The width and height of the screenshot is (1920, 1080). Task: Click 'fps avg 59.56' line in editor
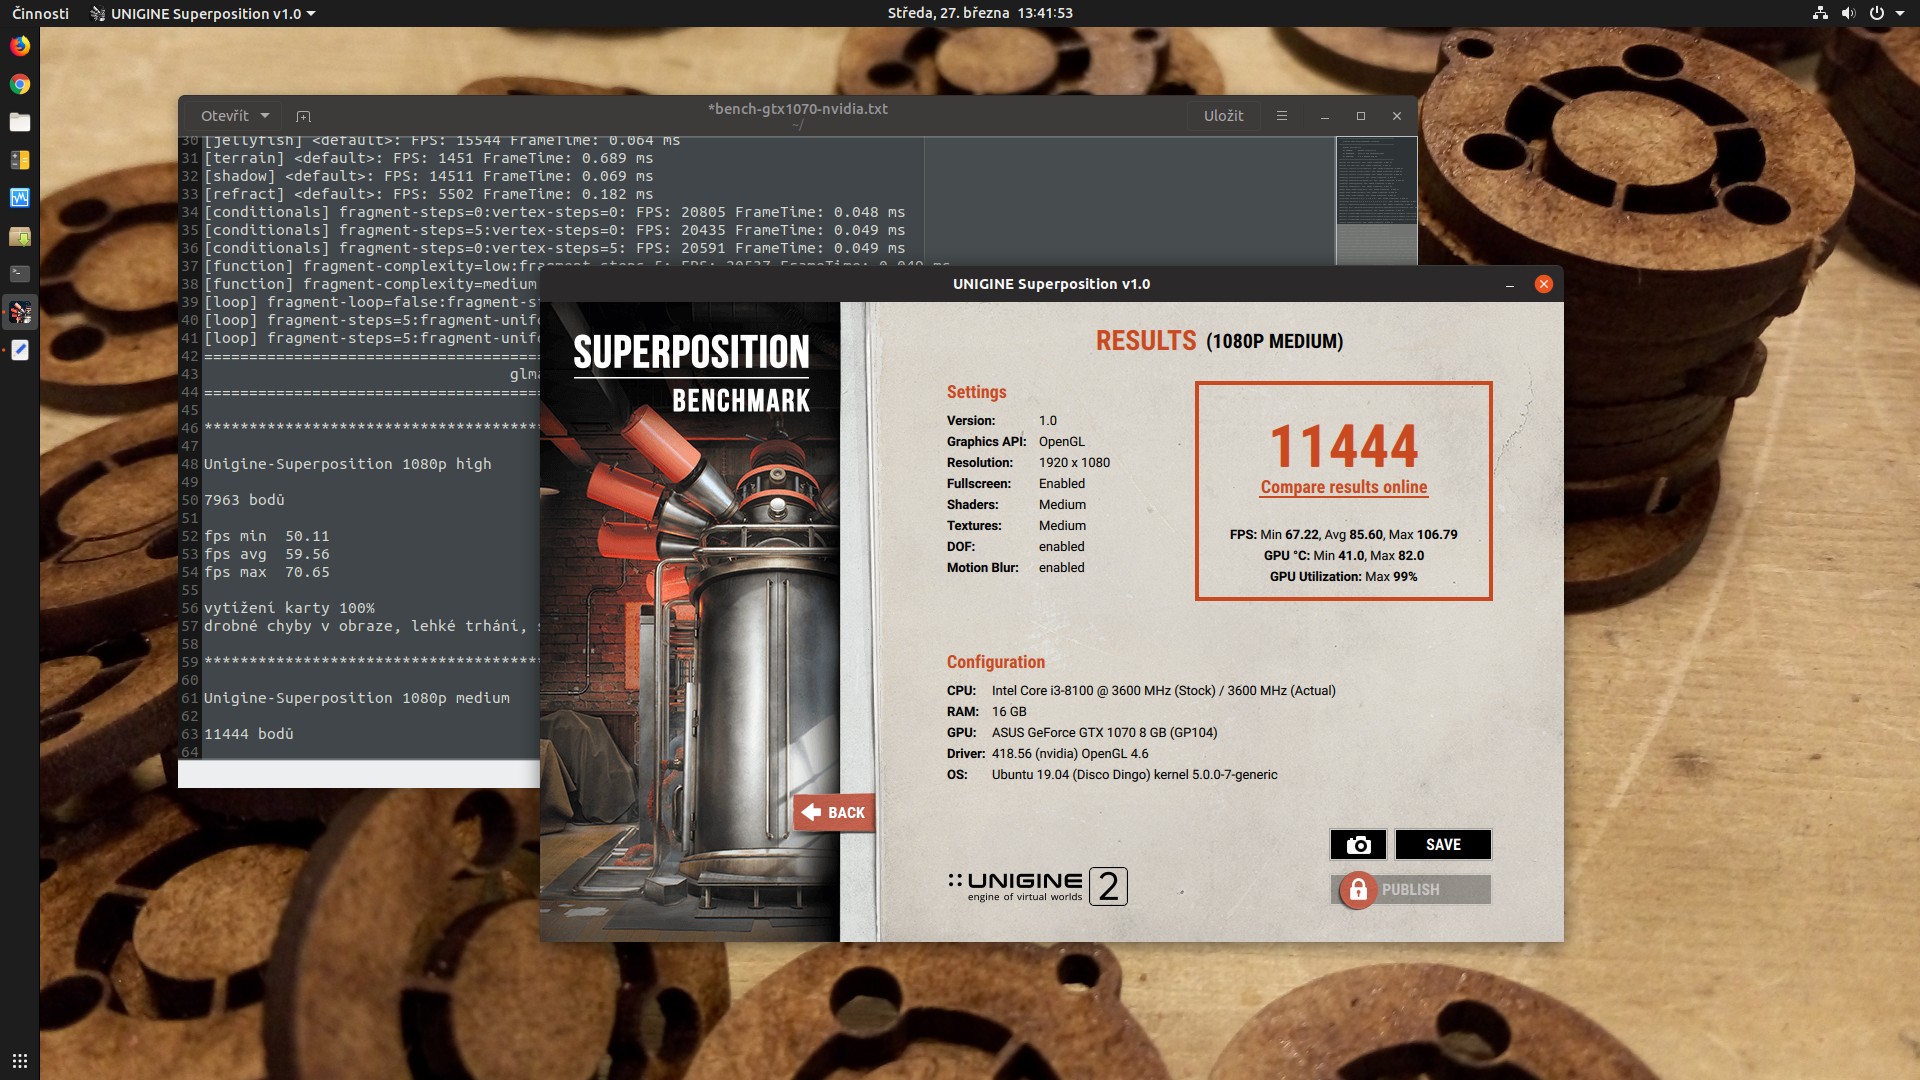coord(267,554)
